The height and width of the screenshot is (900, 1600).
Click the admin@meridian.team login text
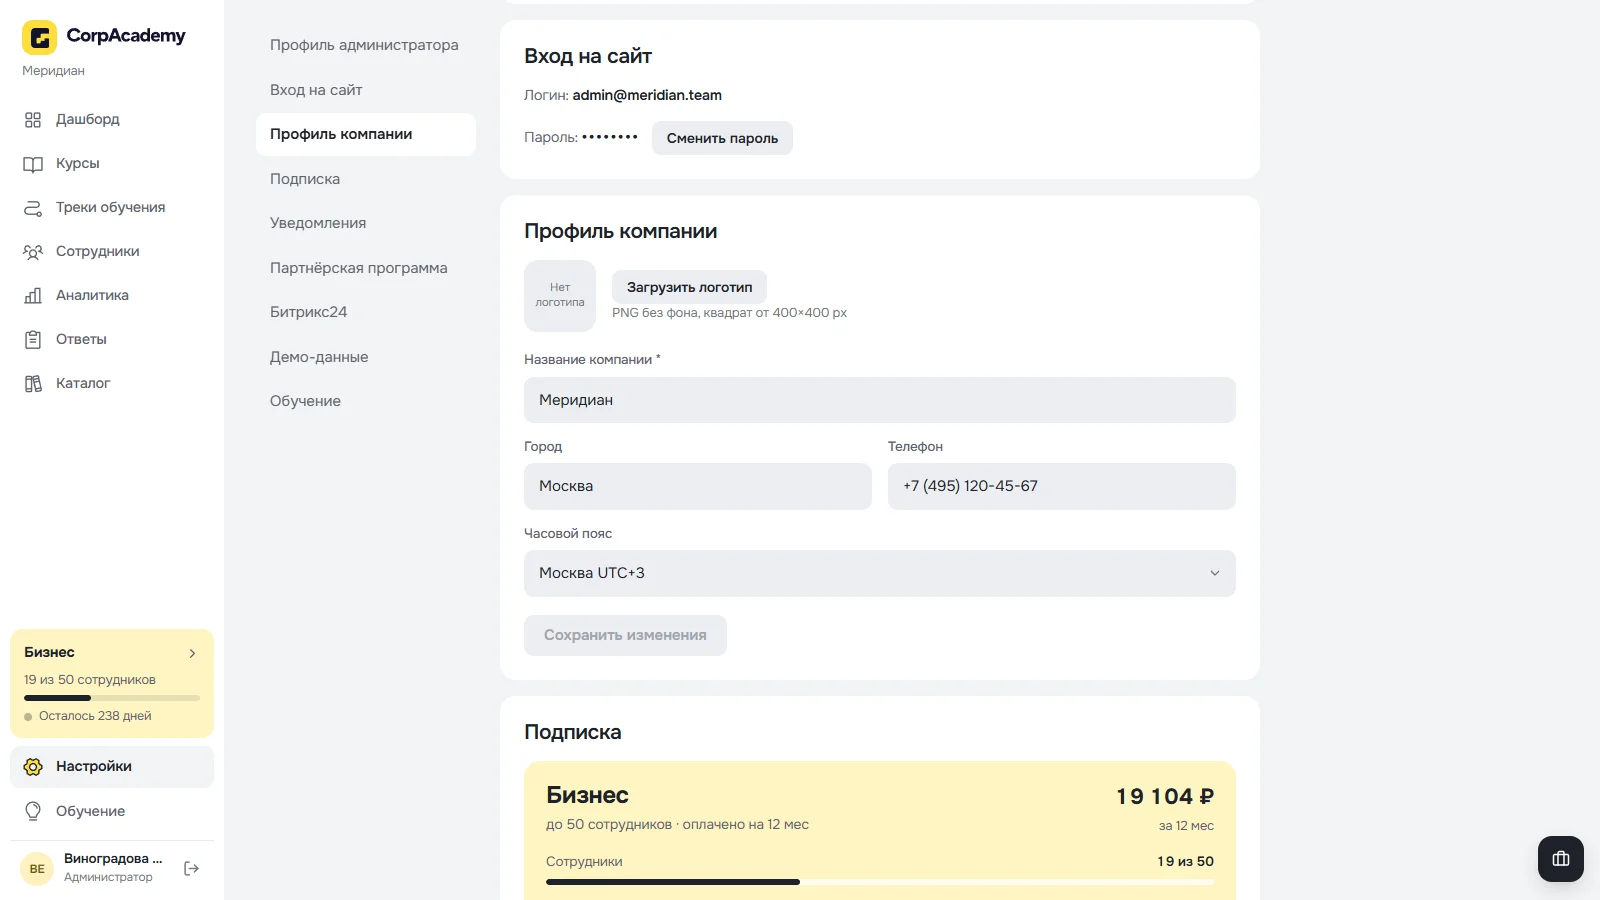[x=647, y=95]
